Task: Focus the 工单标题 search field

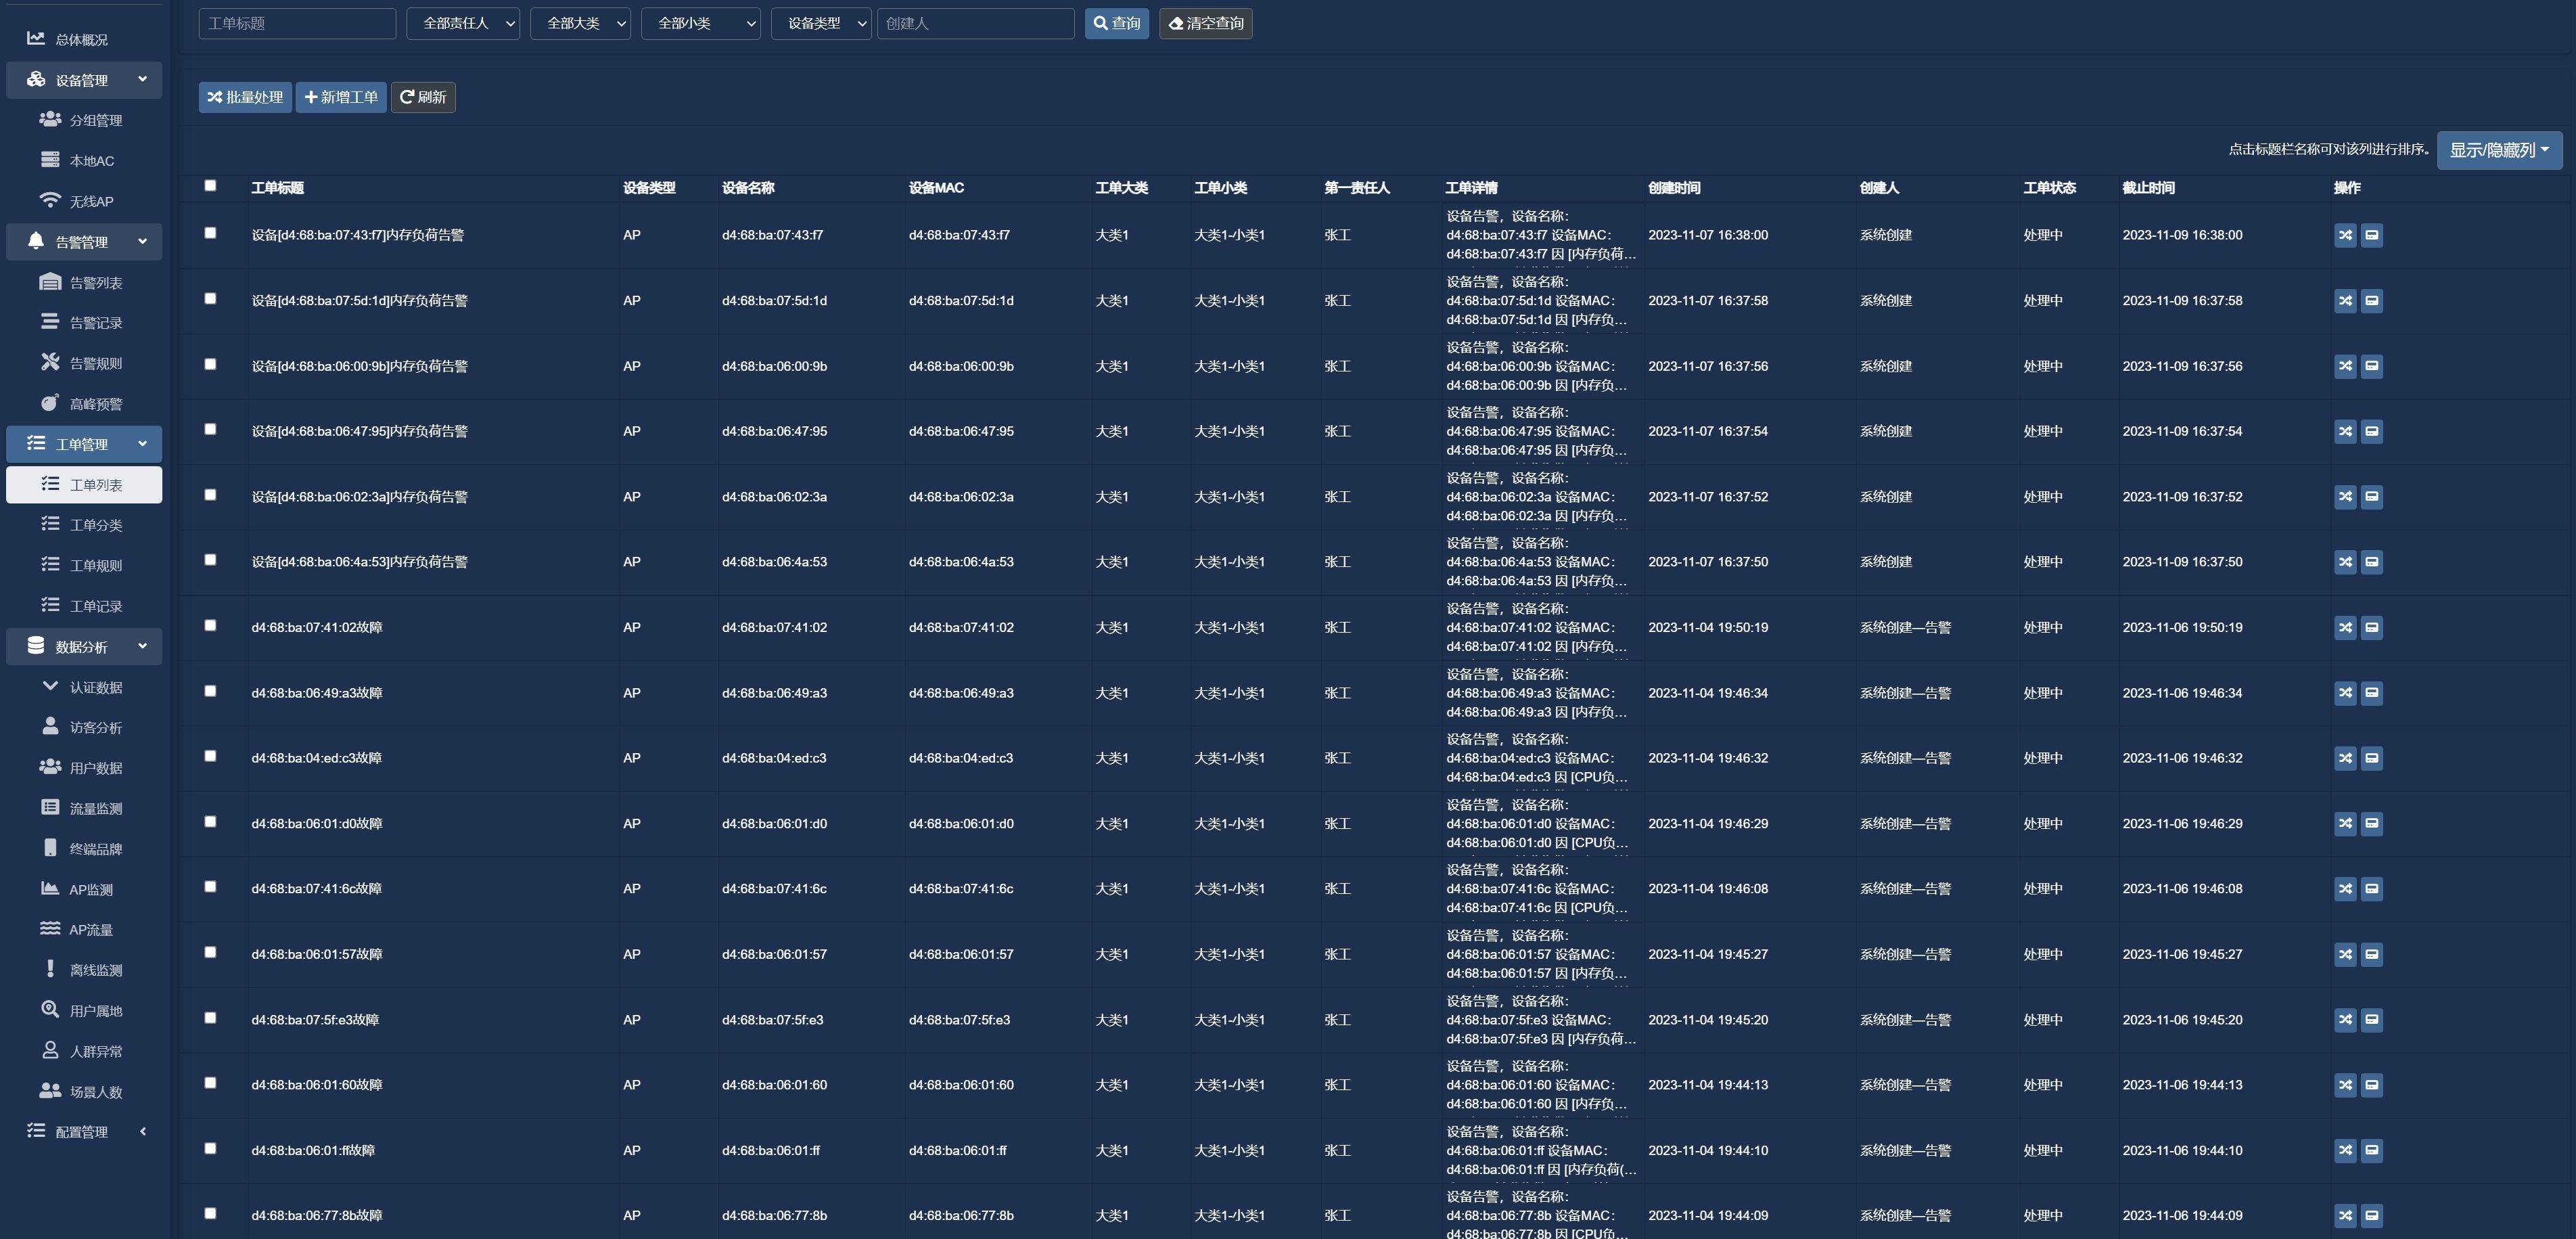Action: [x=297, y=23]
